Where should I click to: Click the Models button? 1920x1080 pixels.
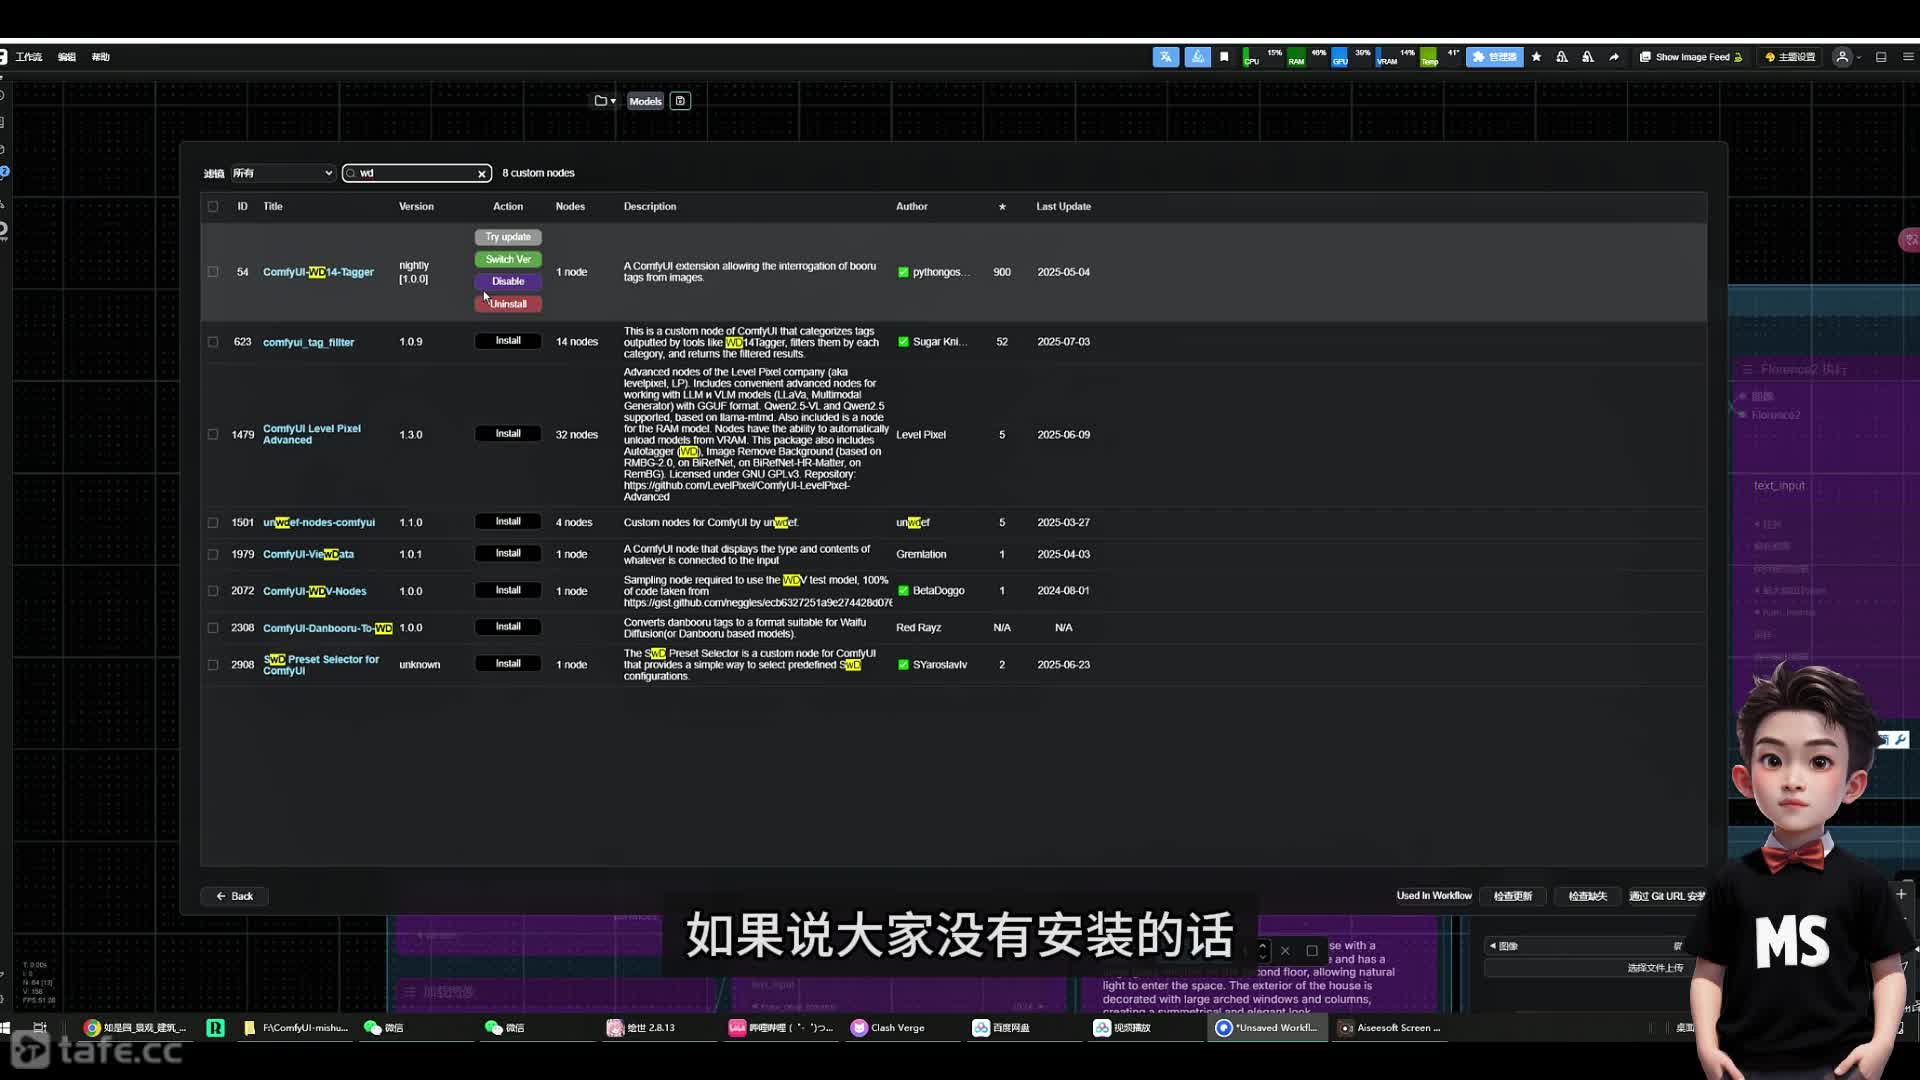[645, 101]
